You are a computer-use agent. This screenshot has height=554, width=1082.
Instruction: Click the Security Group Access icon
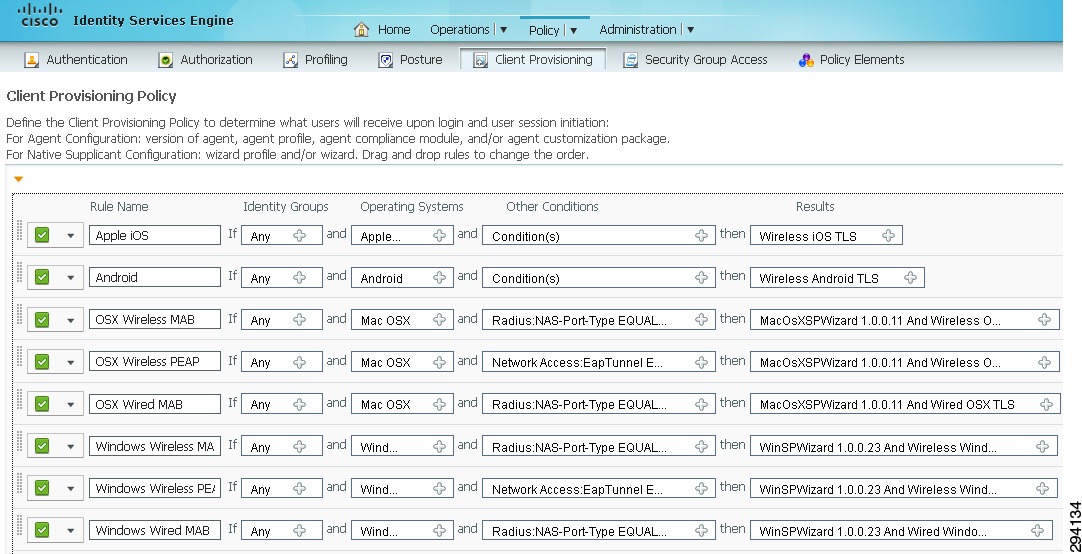point(630,60)
